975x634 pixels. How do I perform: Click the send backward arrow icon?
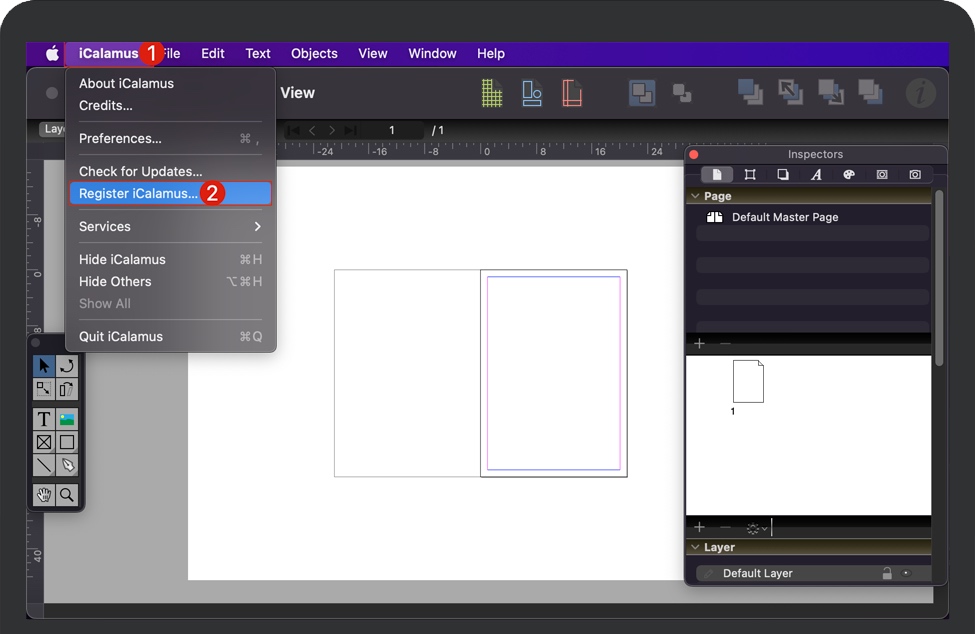click(831, 92)
